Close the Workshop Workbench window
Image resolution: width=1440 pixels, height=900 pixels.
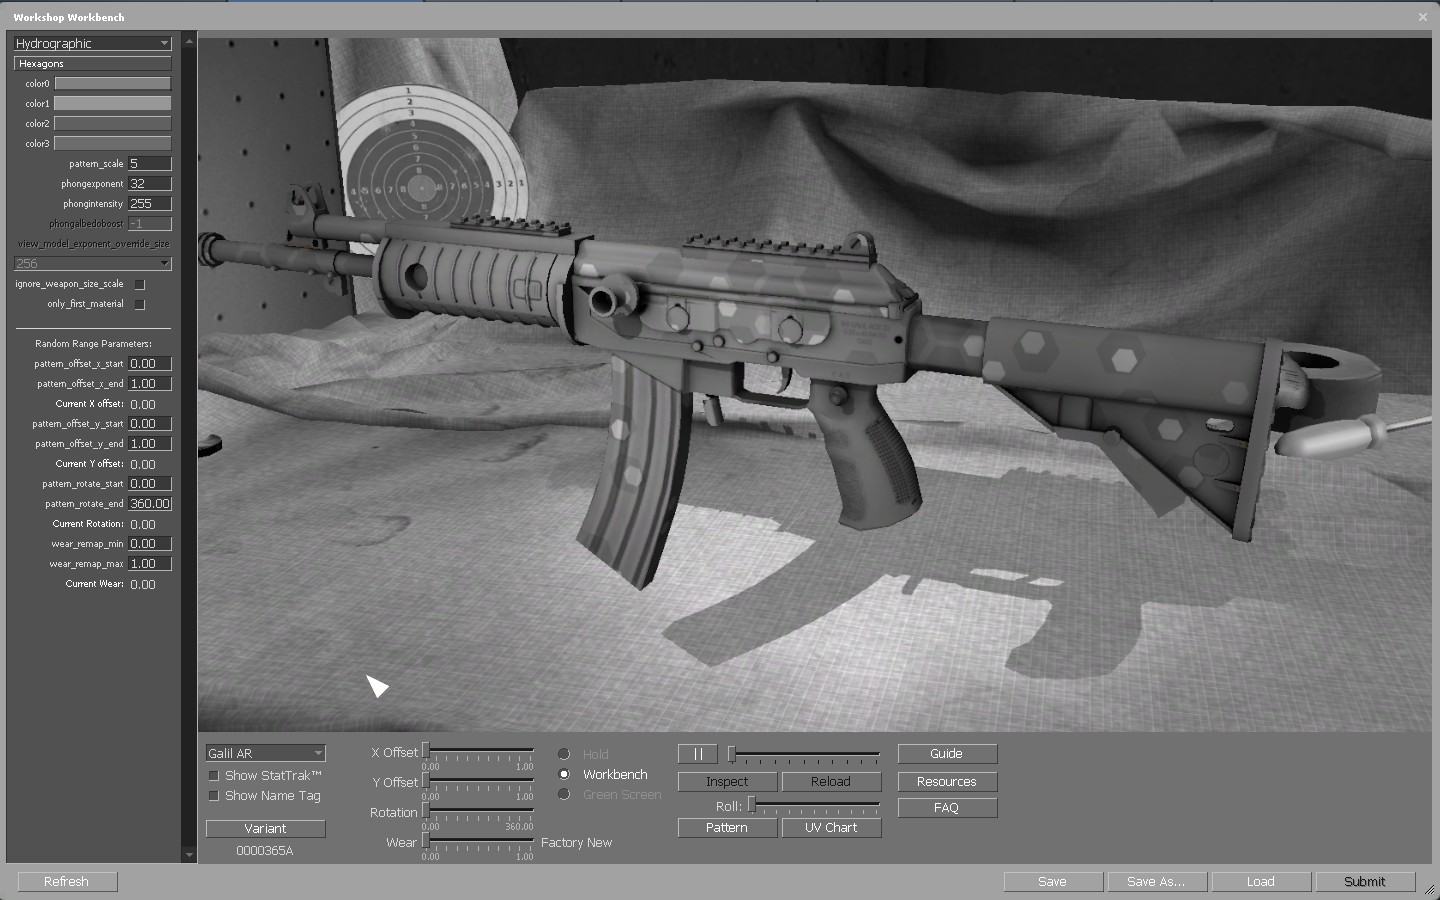pyautogui.click(x=1423, y=17)
